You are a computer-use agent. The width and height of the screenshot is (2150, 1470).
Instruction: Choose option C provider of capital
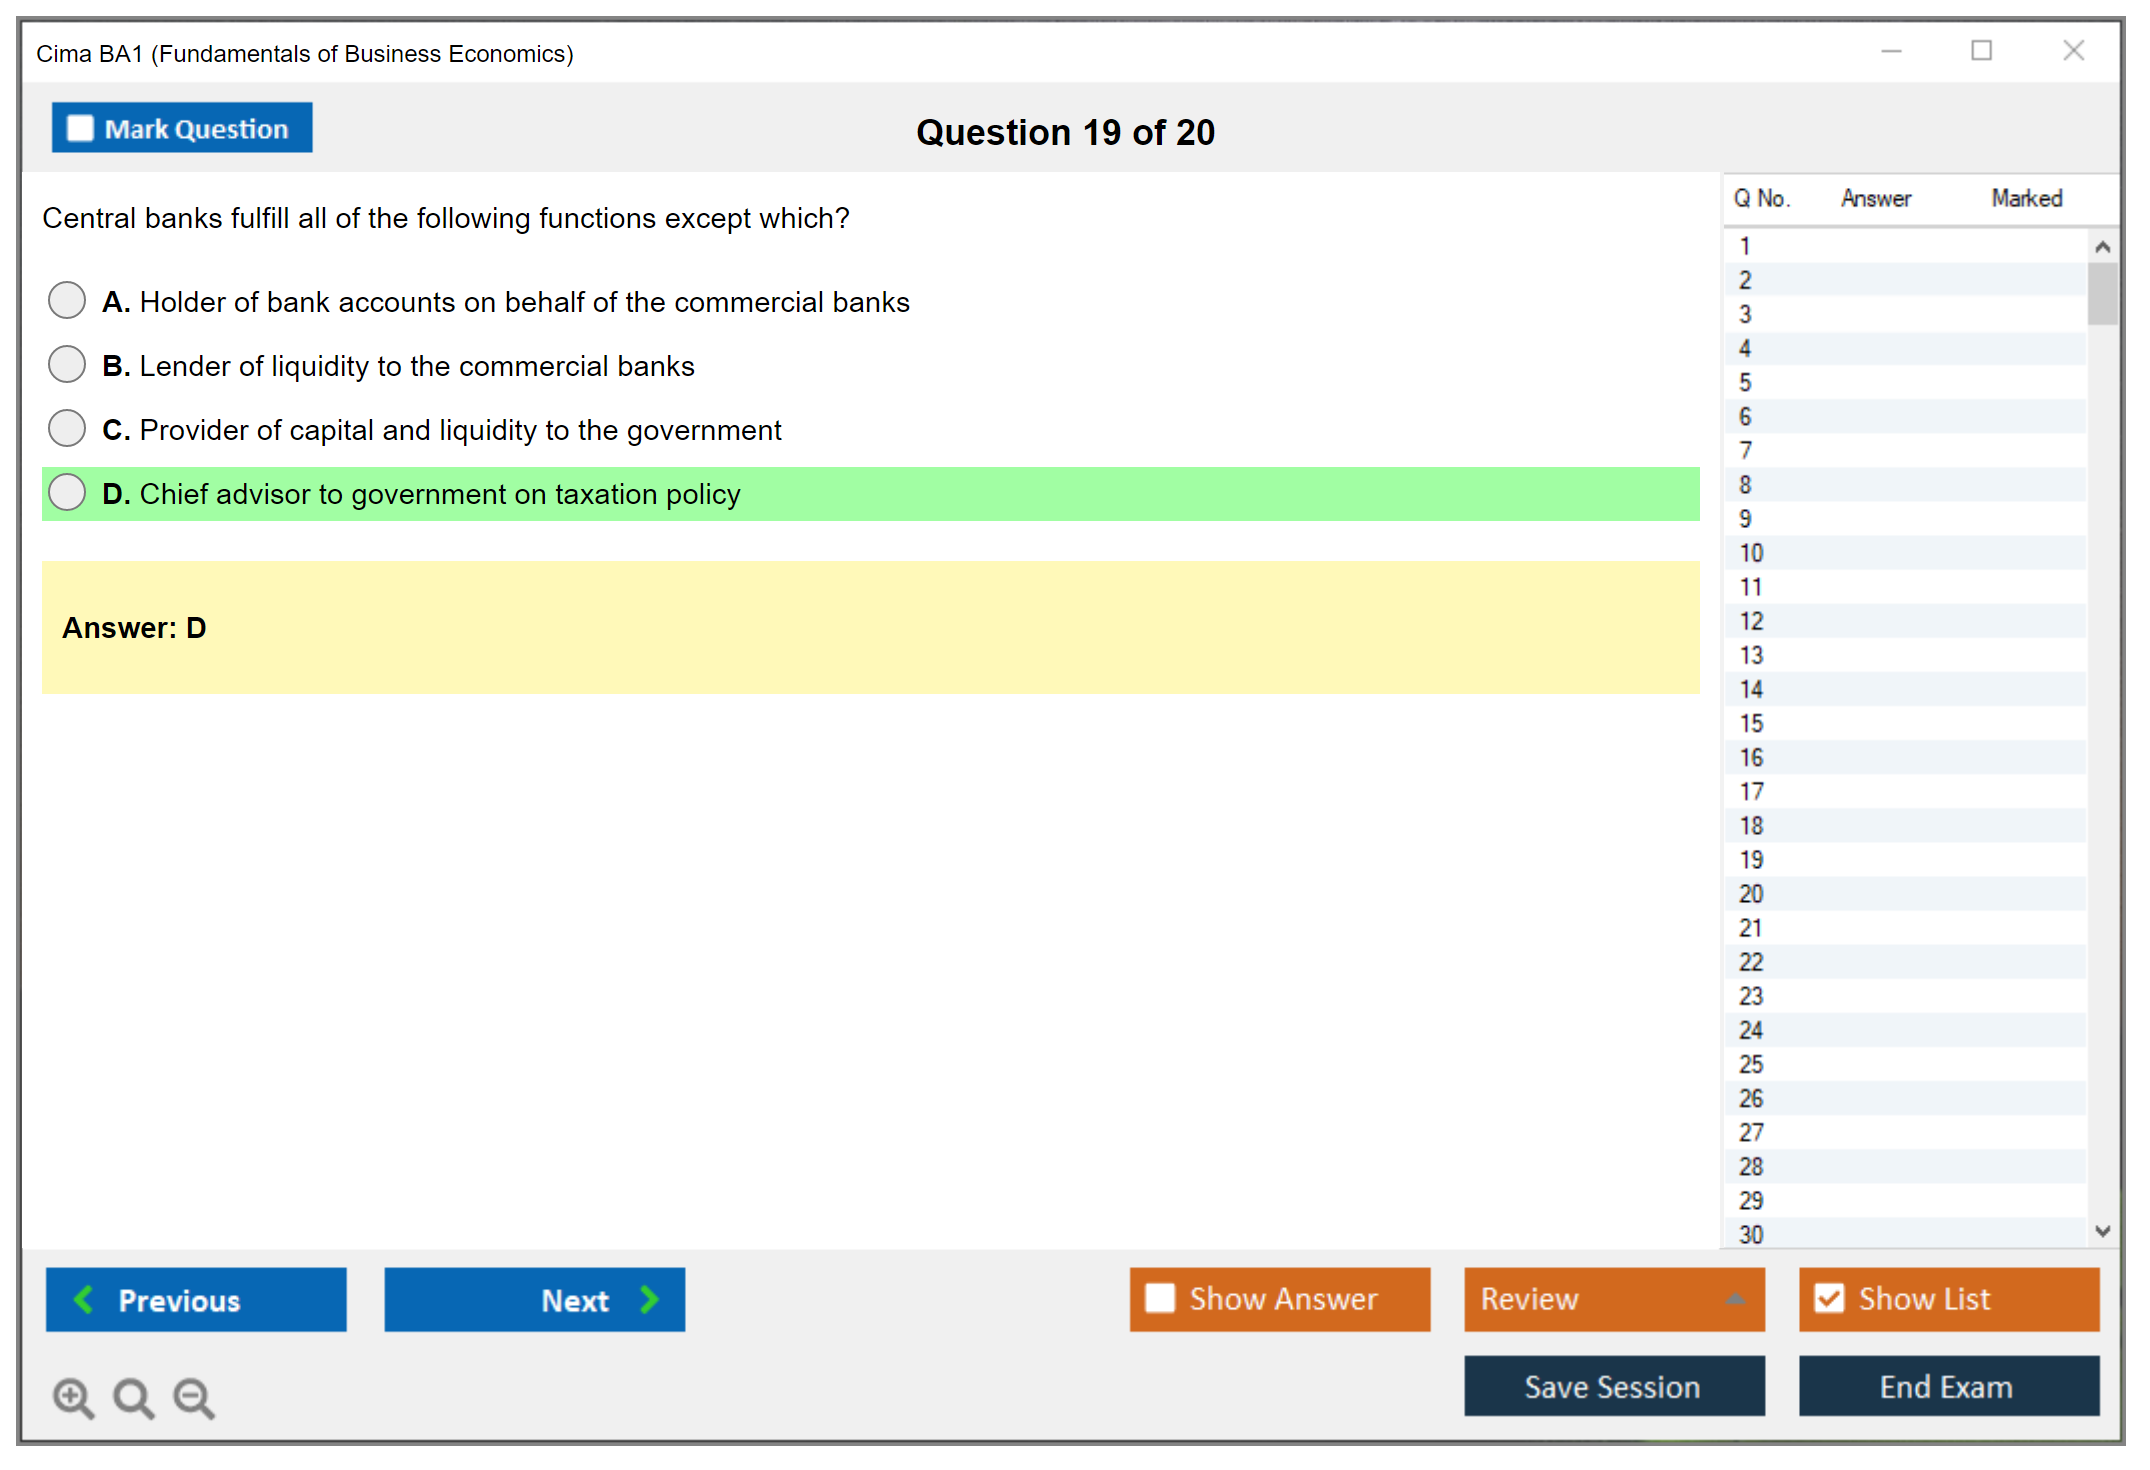pos(67,428)
